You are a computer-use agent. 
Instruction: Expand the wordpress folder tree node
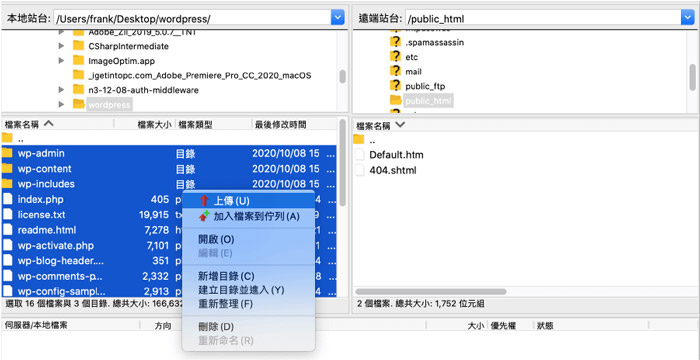[x=62, y=105]
